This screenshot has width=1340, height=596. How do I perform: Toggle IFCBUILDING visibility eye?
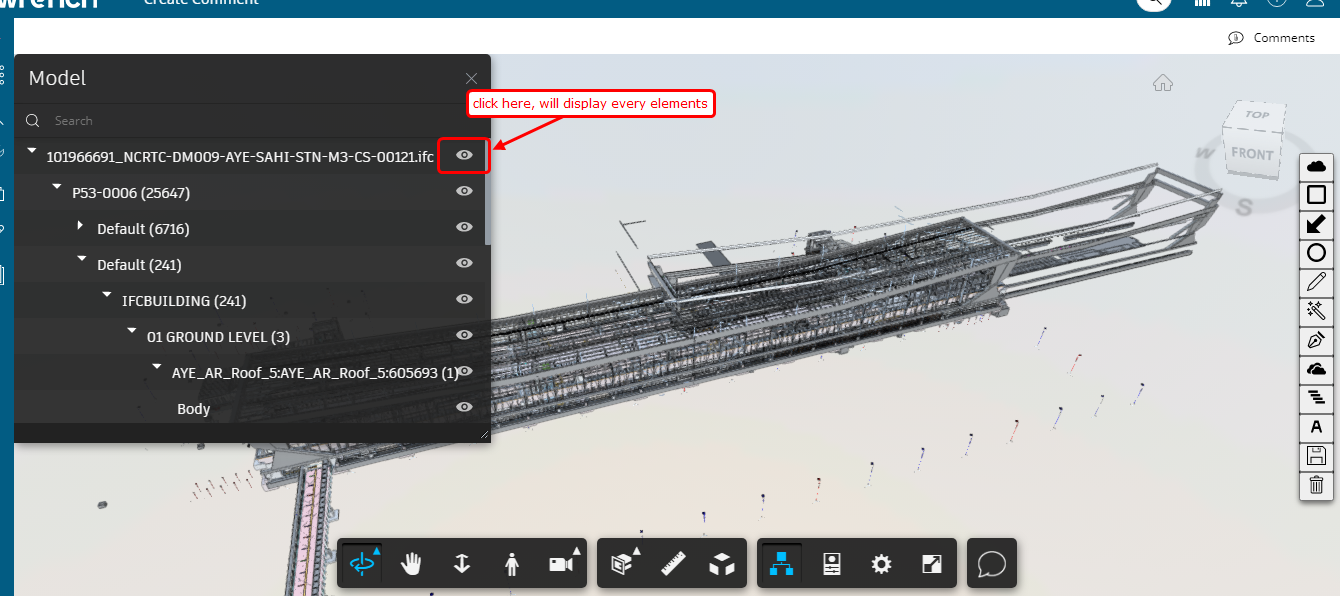pos(463,299)
